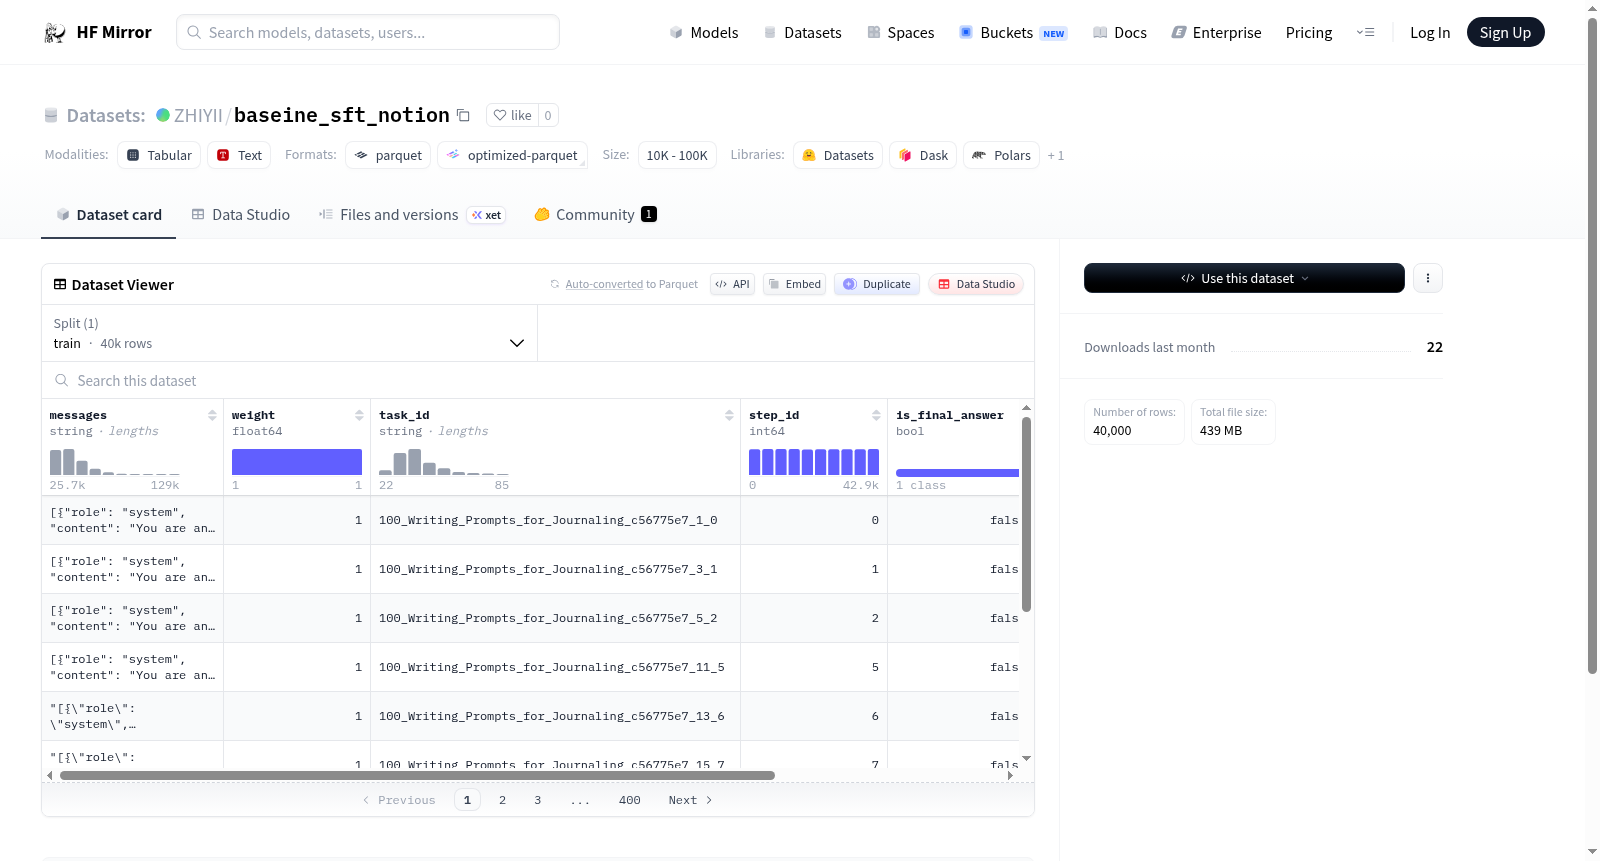Select the Polars library tag

coord(1001,155)
